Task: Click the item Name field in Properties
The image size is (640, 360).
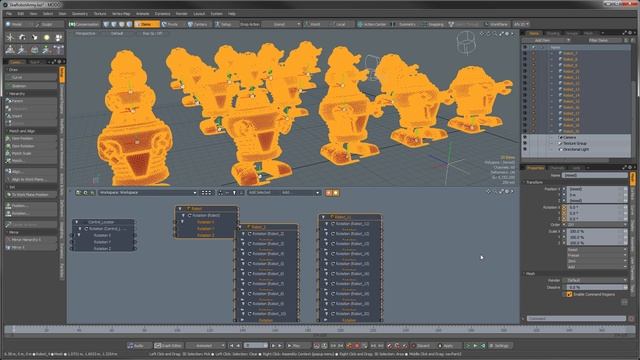Action: click(595, 175)
